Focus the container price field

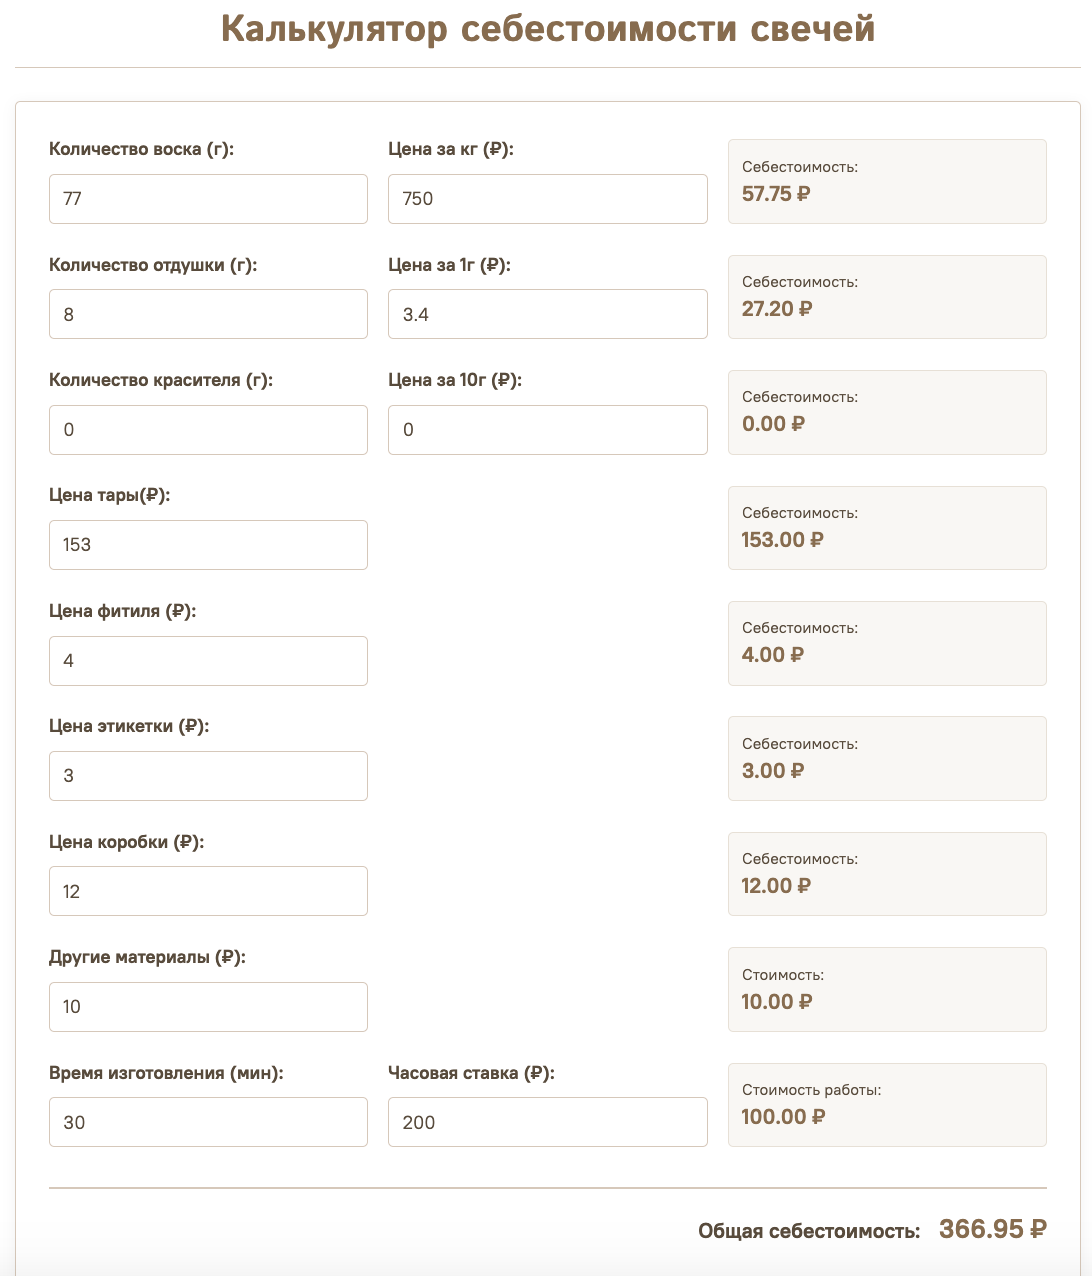[x=208, y=545]
